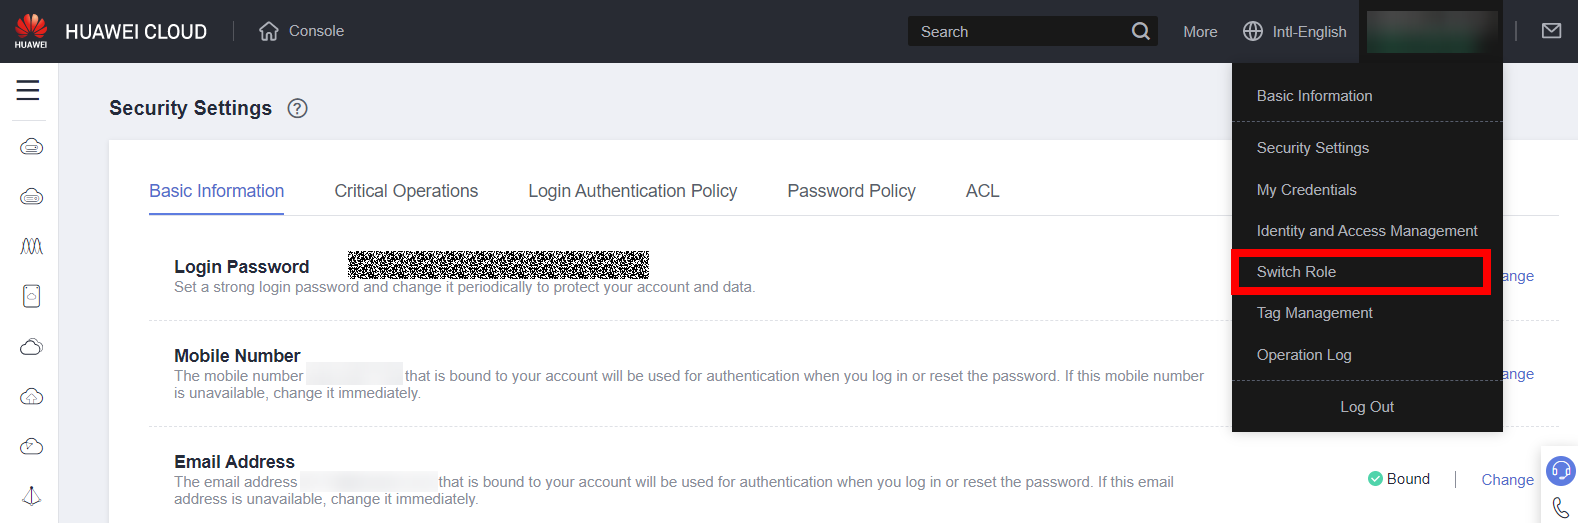Click the triple-peak wave sidebar icon
This screenshot has height=523, width=1578.
click(x=31, y=246)
